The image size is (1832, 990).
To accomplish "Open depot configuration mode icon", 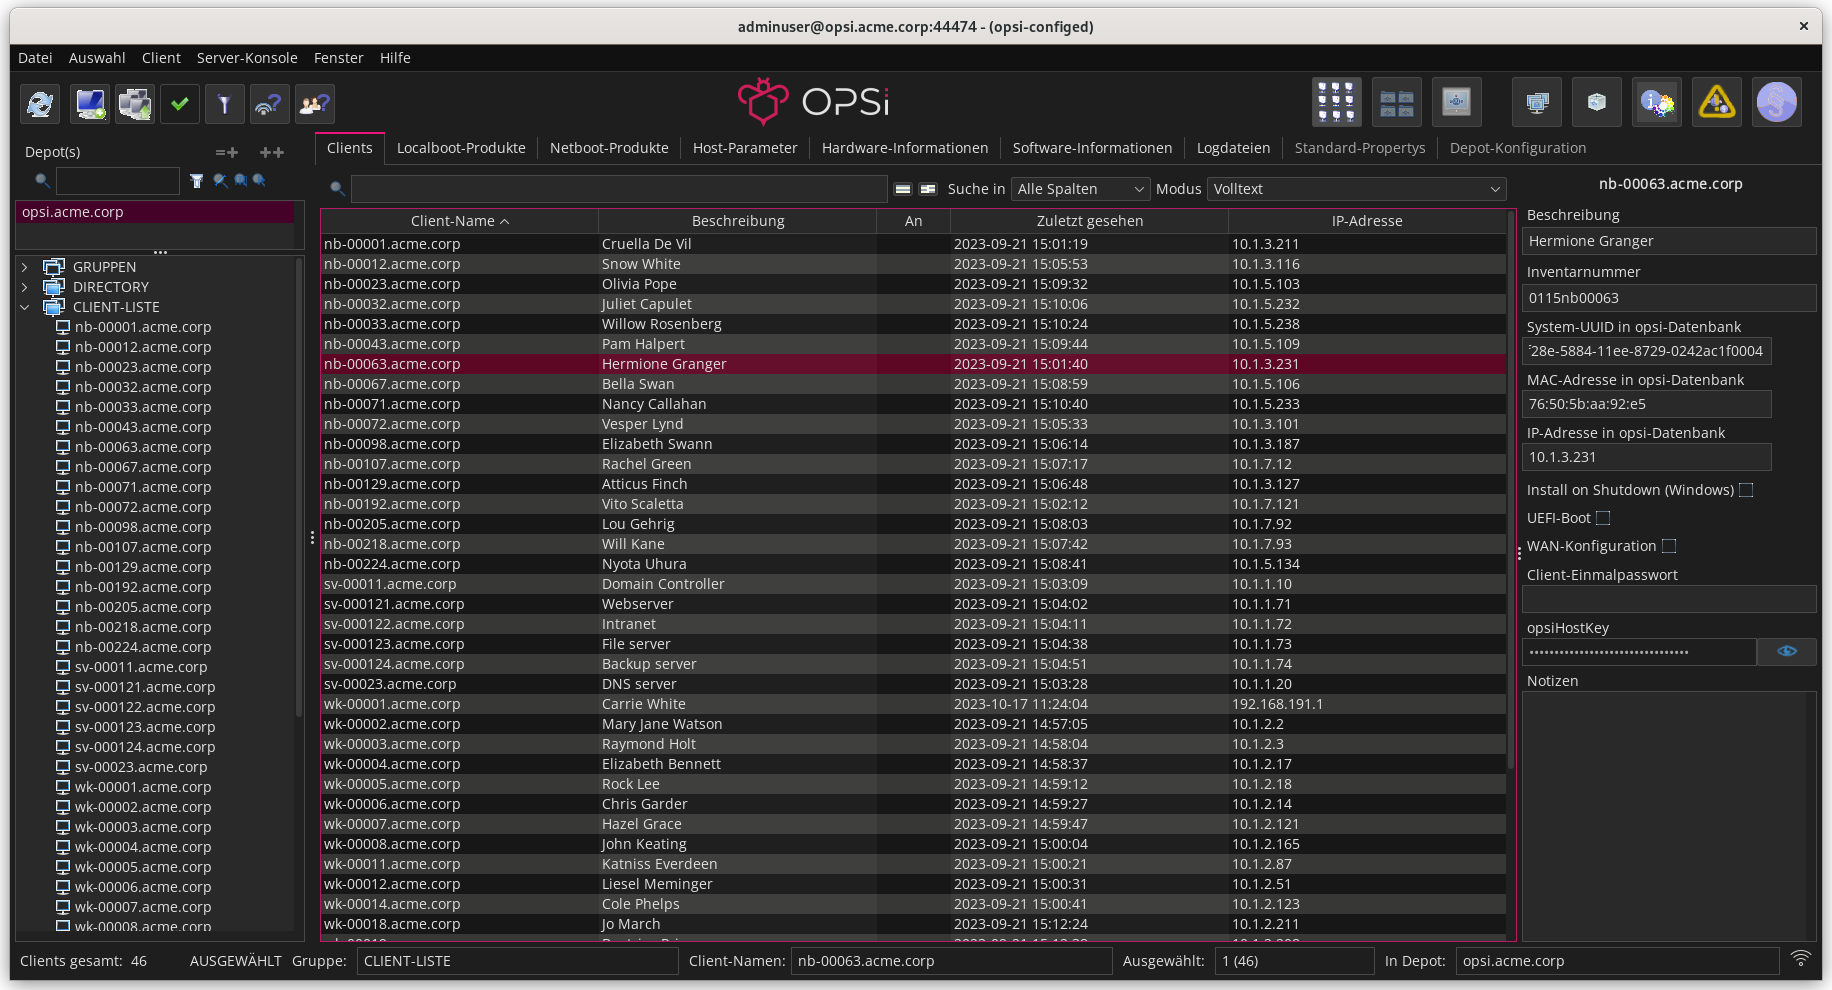I will tap(1396, 102).
